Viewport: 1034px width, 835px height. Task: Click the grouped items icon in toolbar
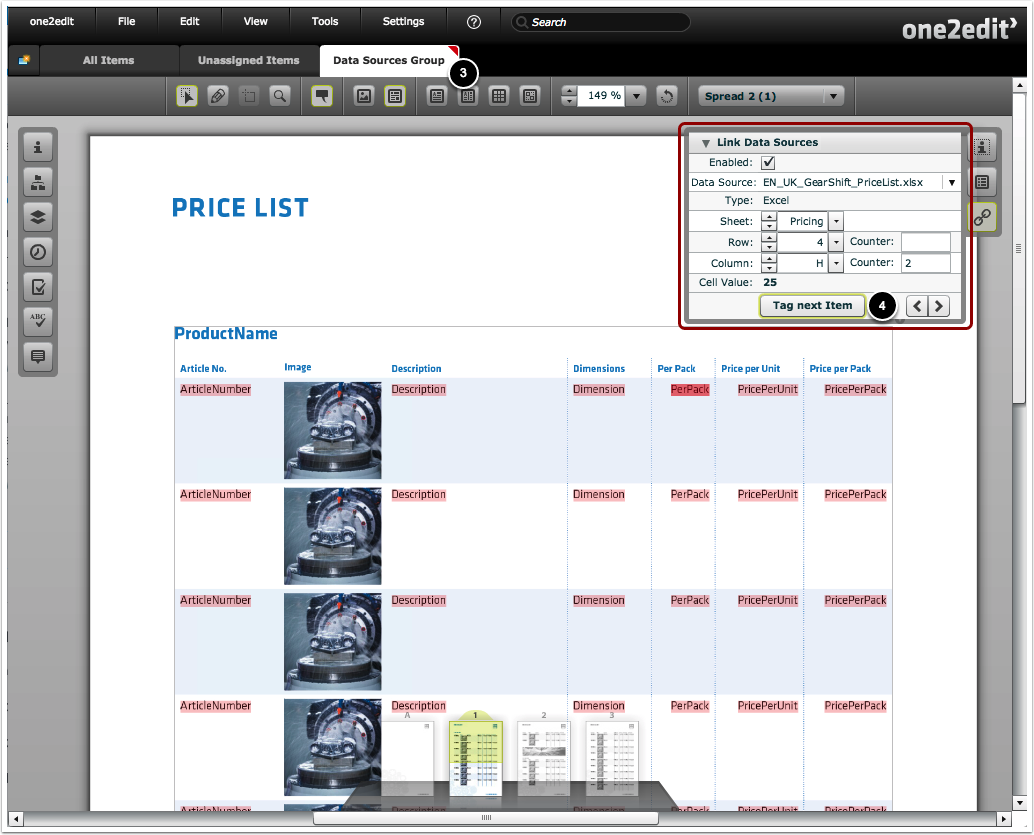pyautogui.click(x=530, y=96)
